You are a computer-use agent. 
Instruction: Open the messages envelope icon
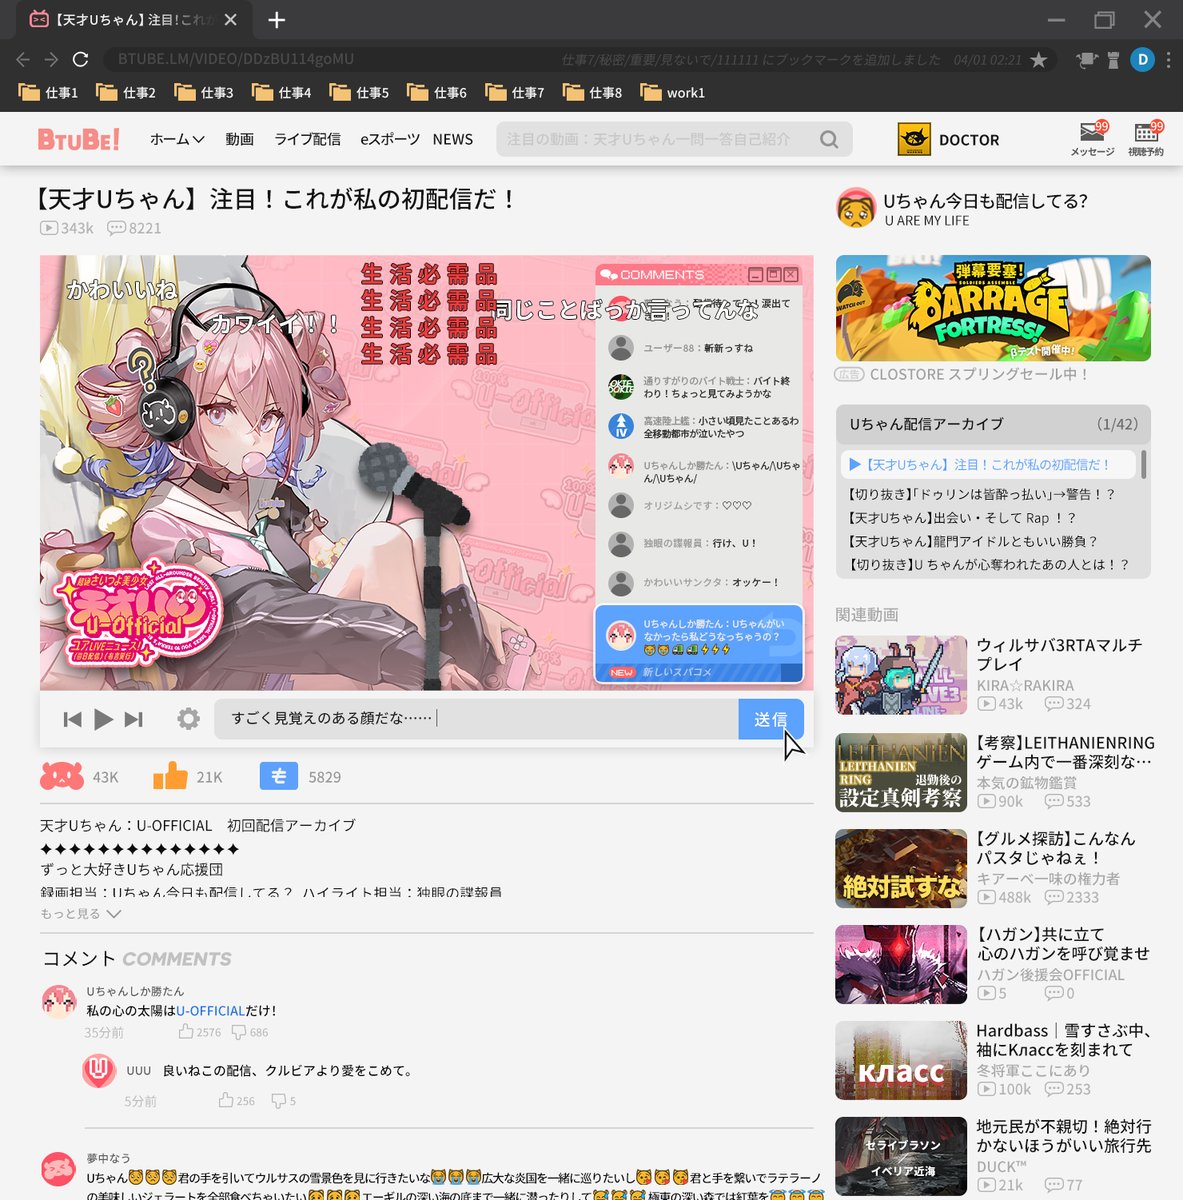[x=1091, y=133]
